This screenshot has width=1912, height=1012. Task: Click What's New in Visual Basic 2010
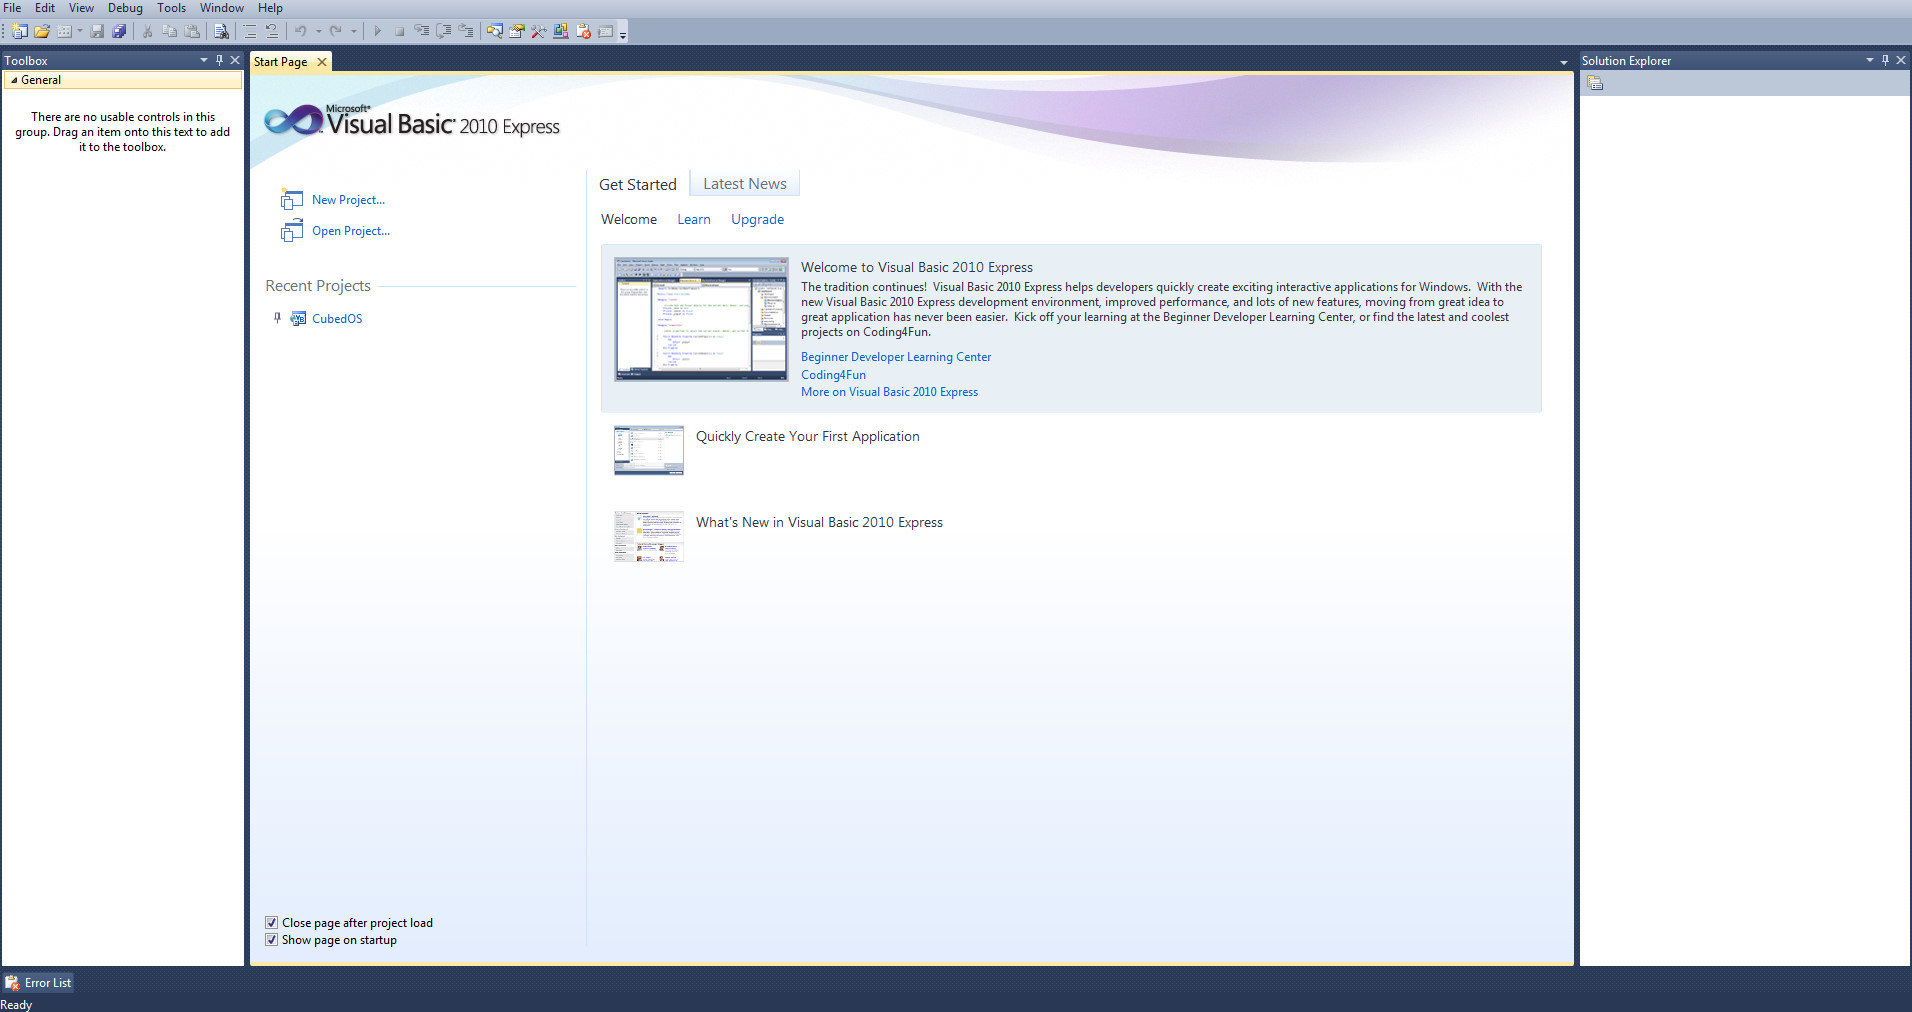(x=819, y=522)
